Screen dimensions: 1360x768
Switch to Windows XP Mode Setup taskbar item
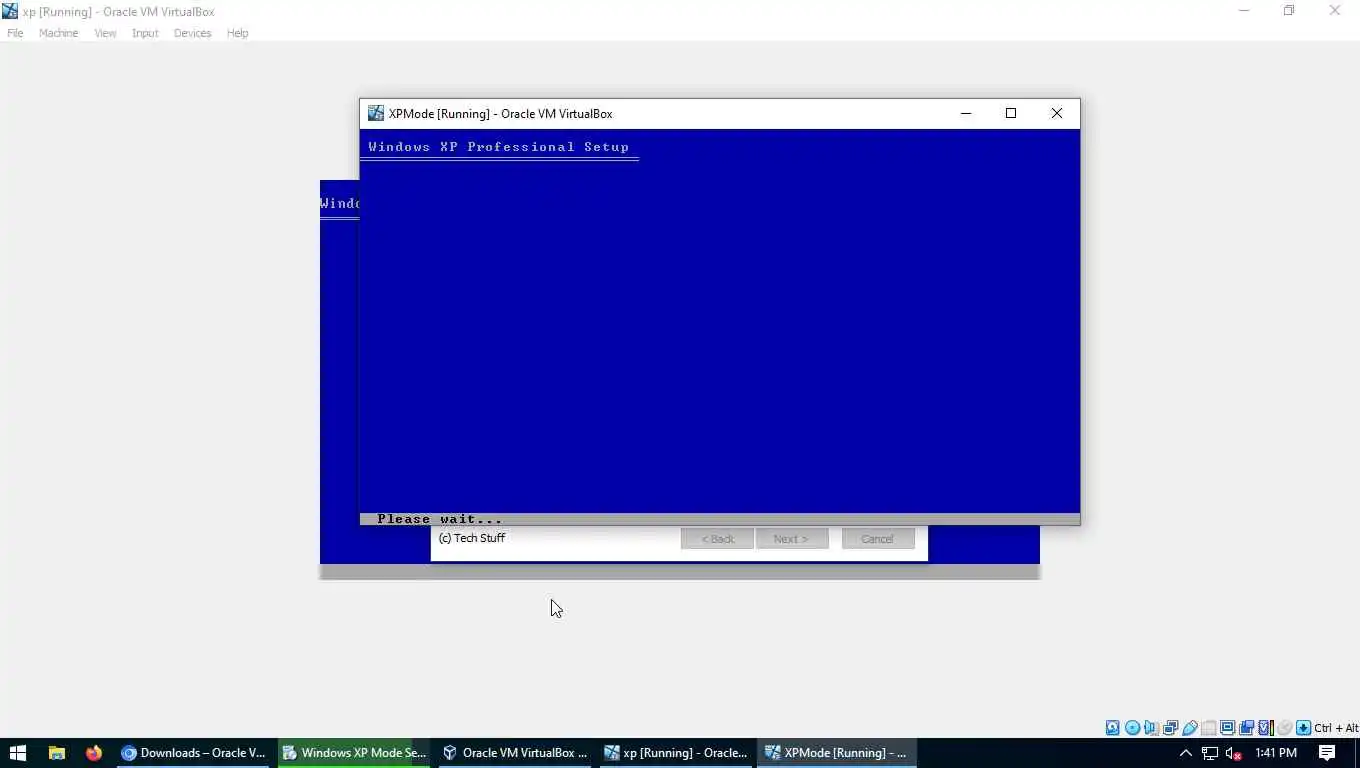tap(354, 753)
